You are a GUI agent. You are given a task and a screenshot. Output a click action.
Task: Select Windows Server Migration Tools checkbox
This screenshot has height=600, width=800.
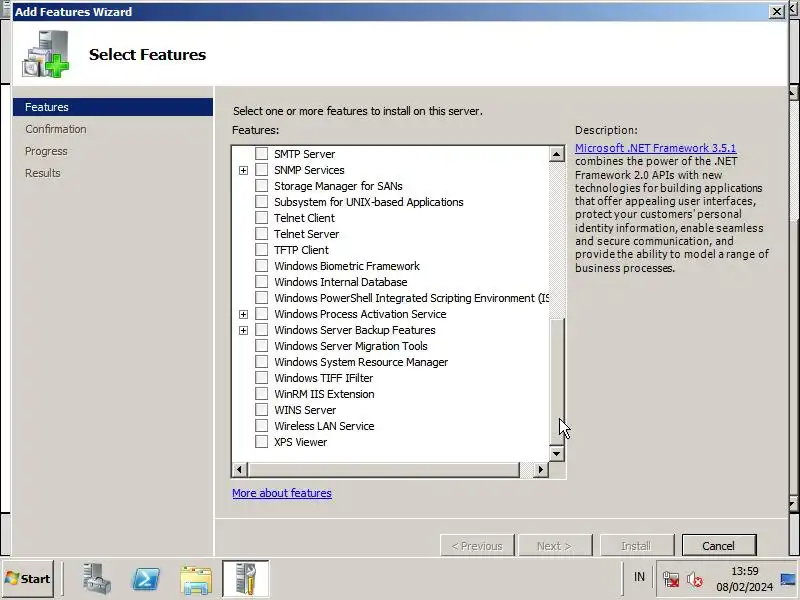tap(261, 345)
